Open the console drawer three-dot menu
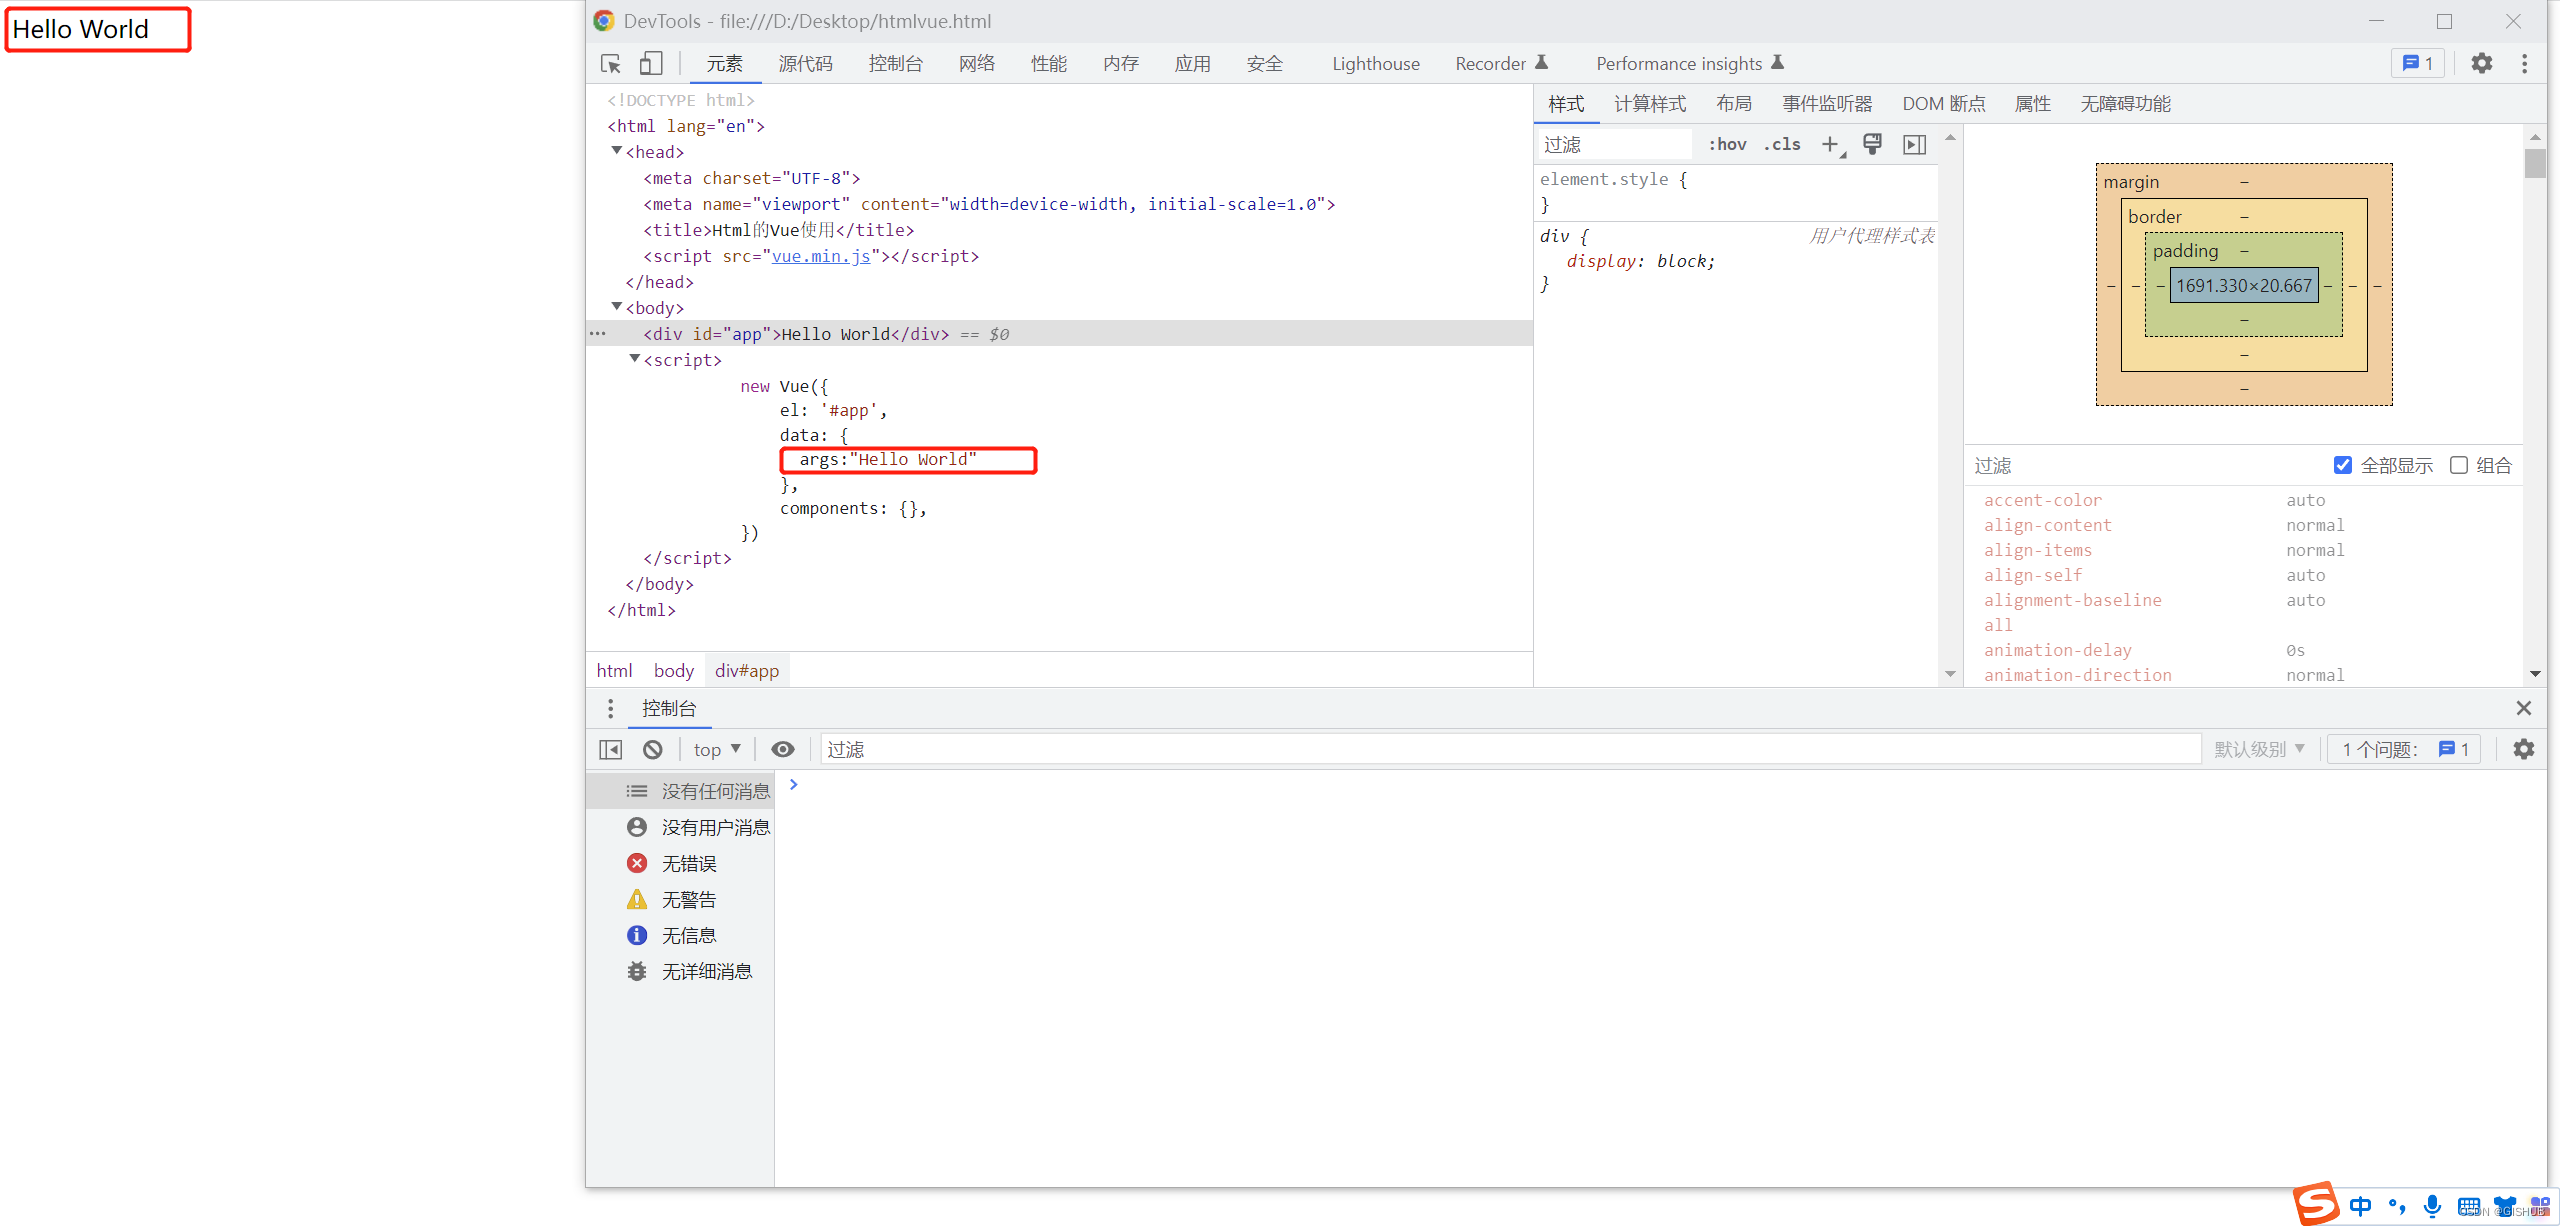The width and height of the screenshot is (2560, 1226). coord(611,708)
